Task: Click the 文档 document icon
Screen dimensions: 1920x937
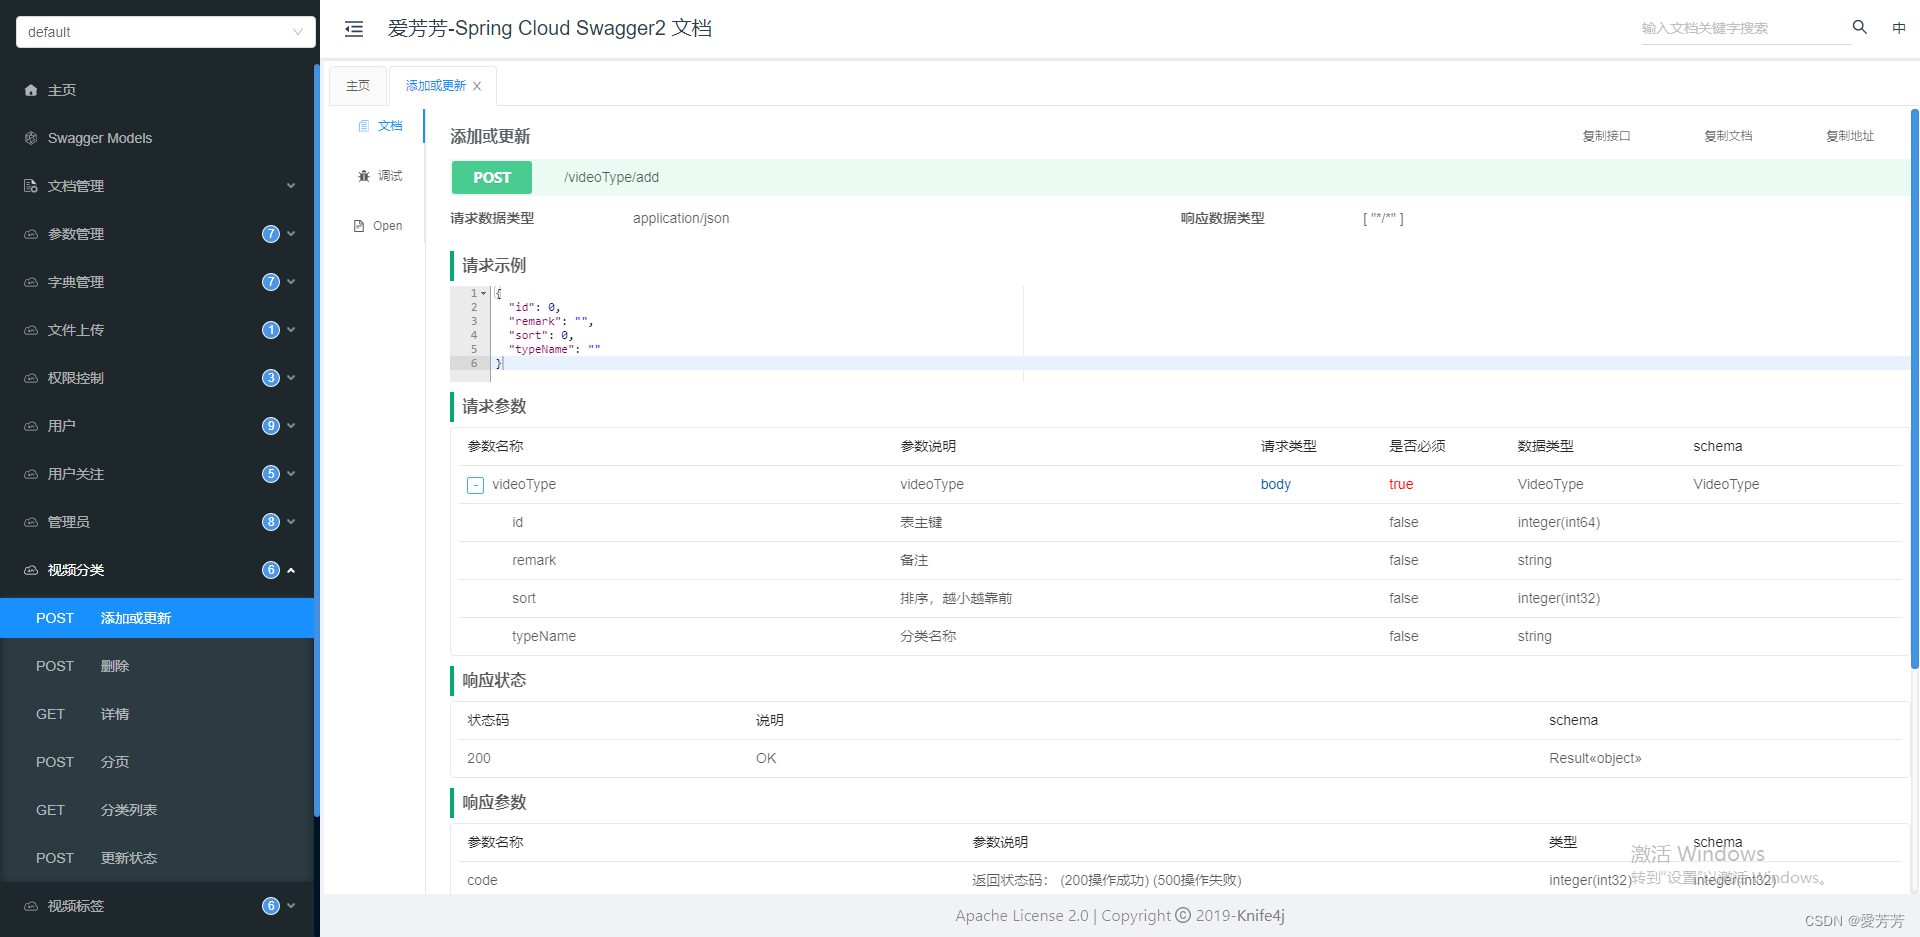Action: 364,126
